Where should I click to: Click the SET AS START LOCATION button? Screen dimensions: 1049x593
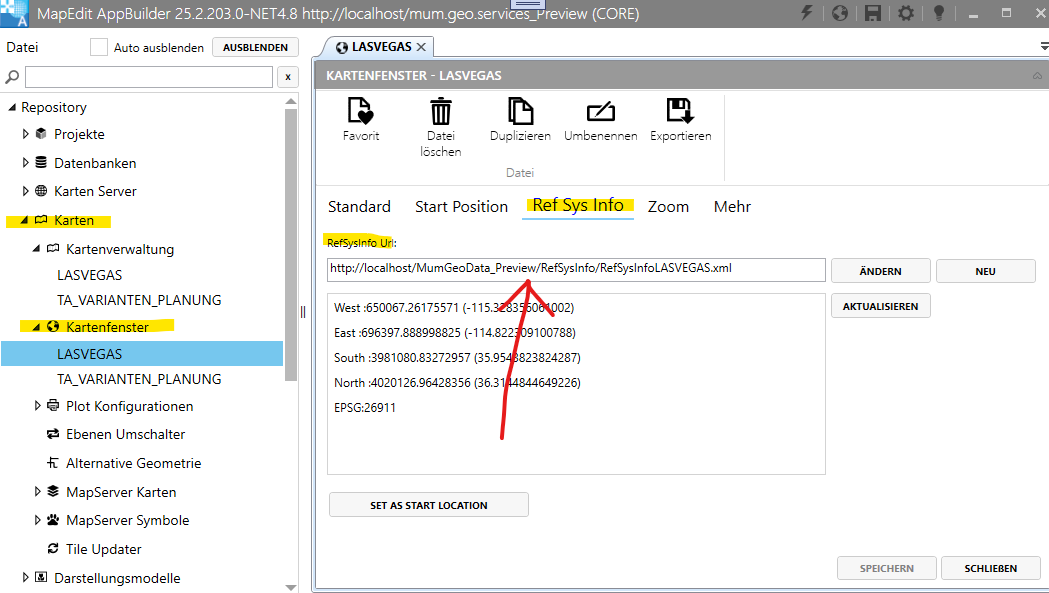click(x=428, y=505)
